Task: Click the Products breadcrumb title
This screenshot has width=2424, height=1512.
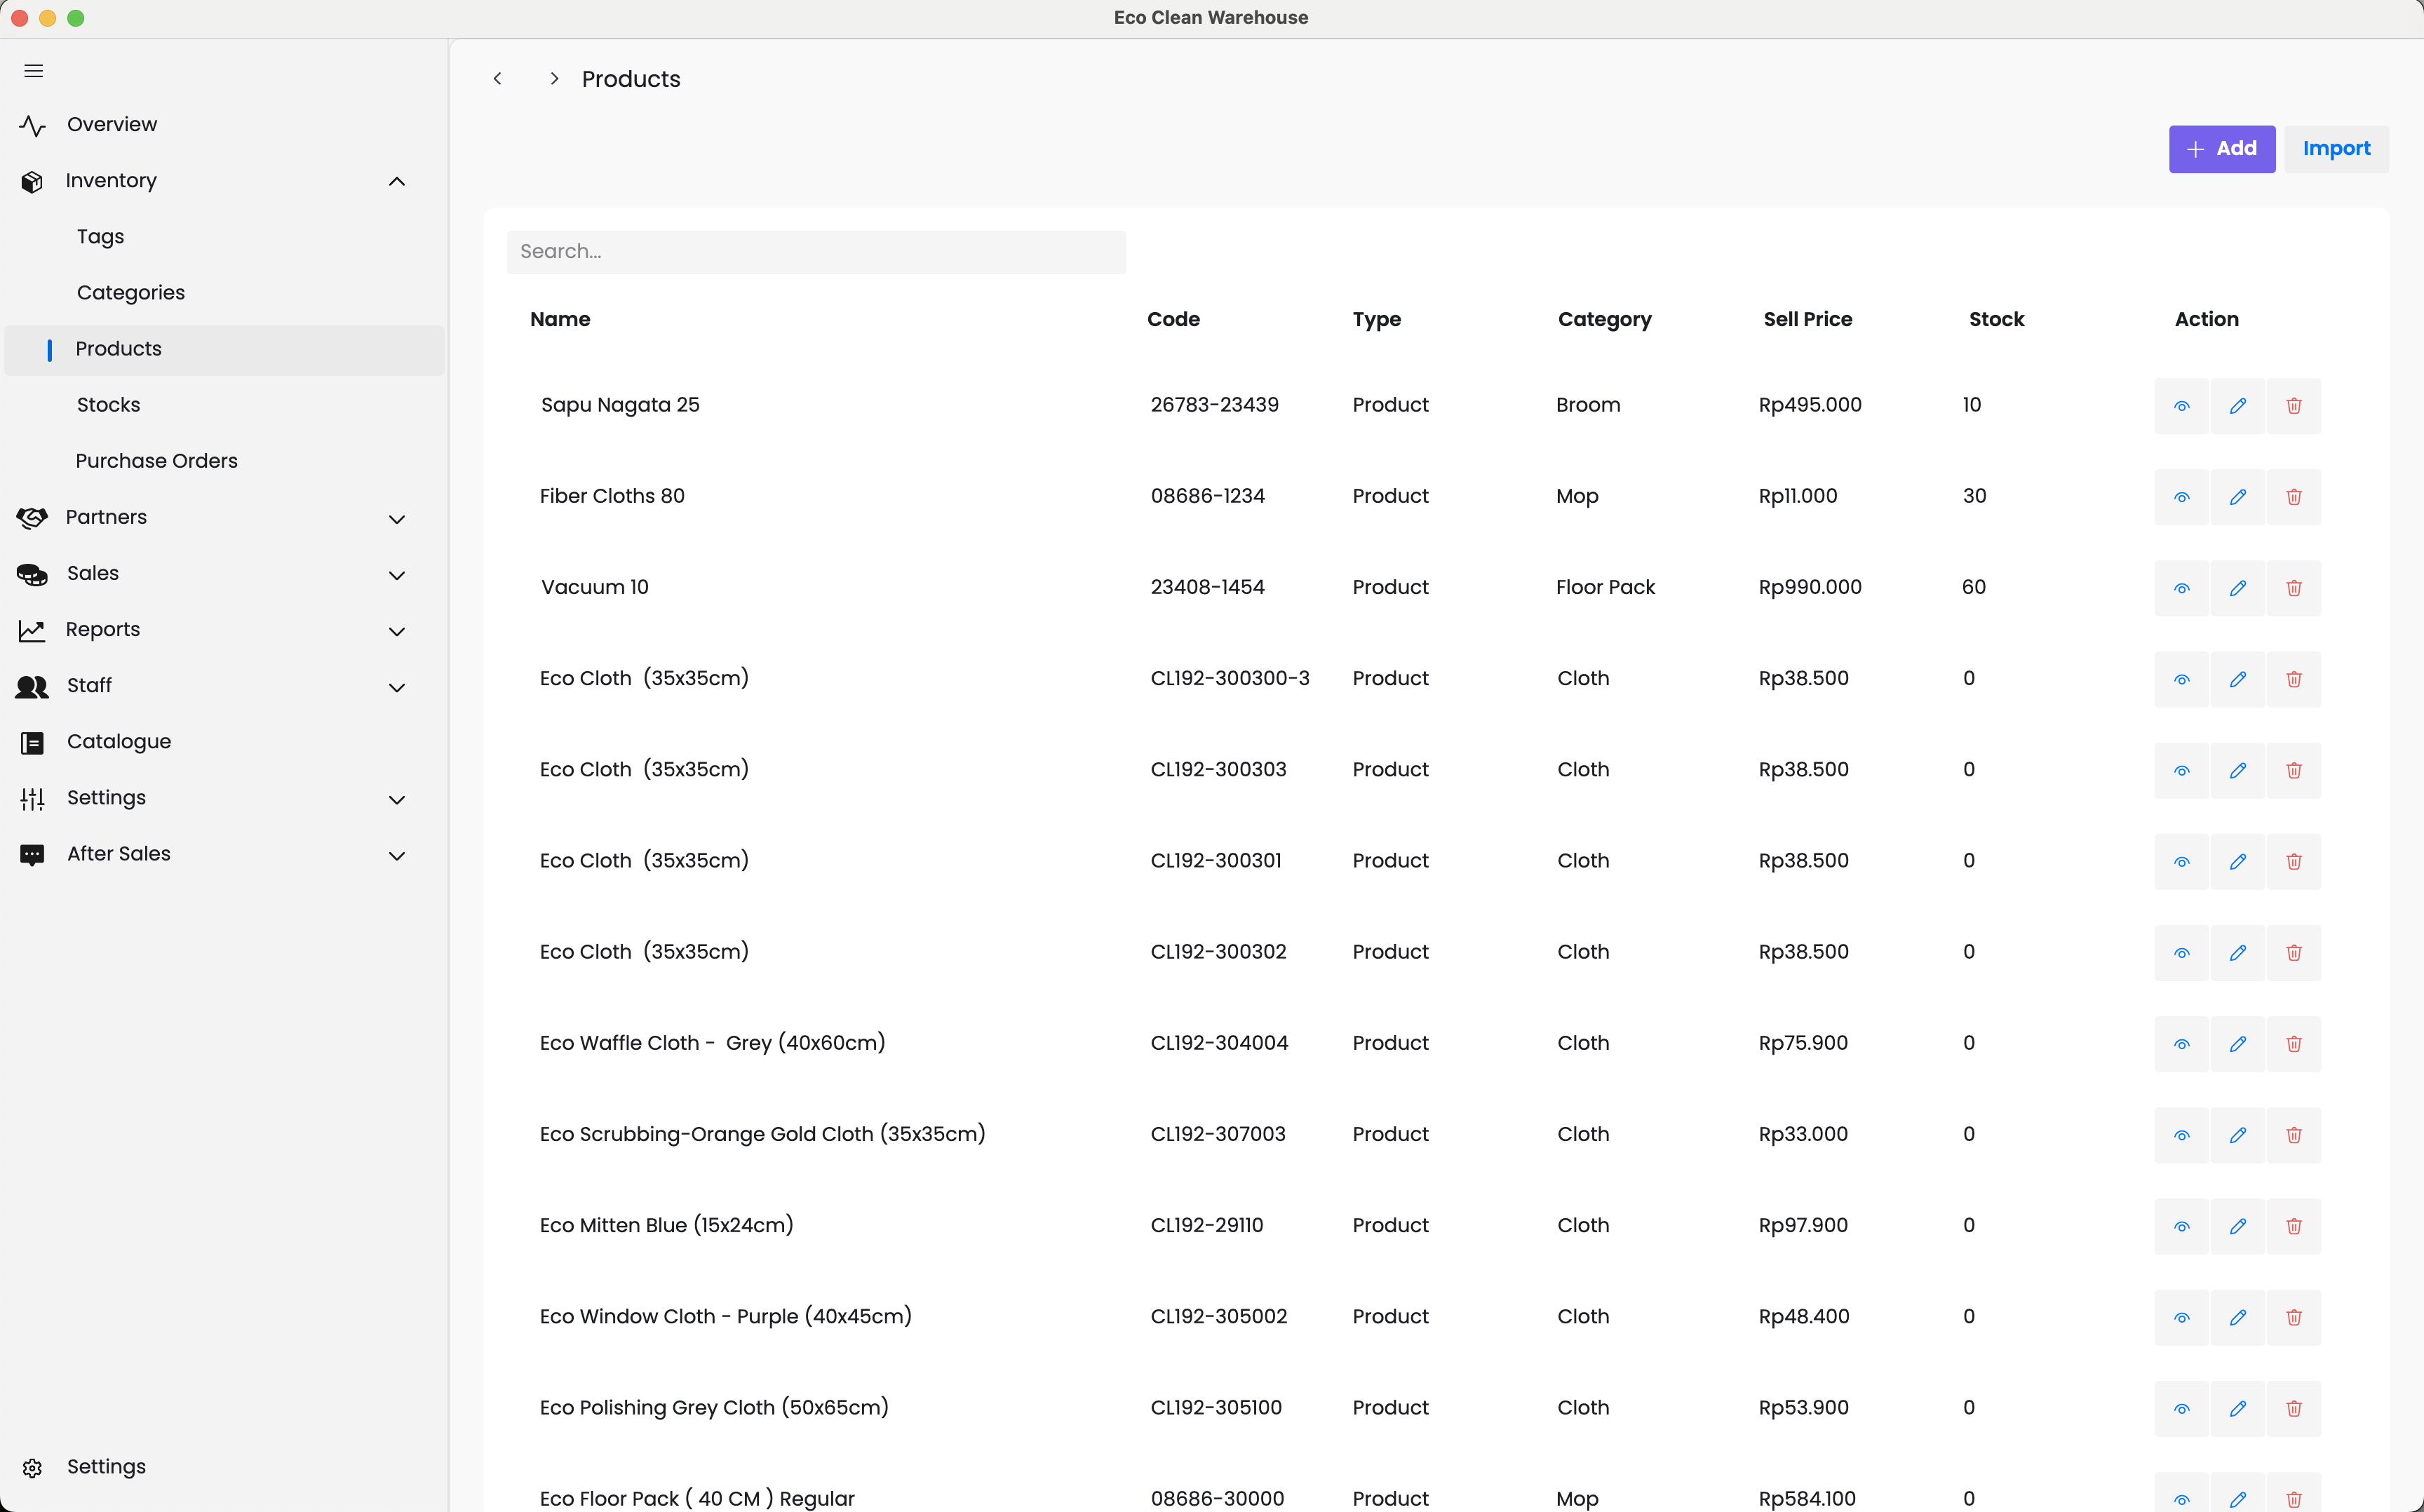Action: pos(631,79)
